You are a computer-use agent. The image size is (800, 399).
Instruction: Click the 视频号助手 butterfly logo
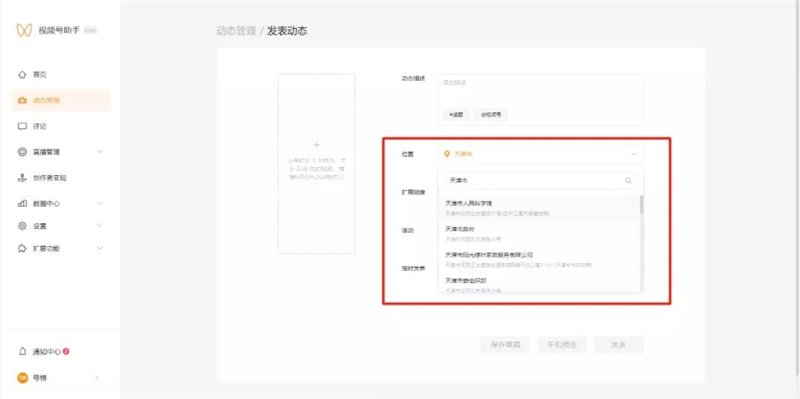coord(24,30)
